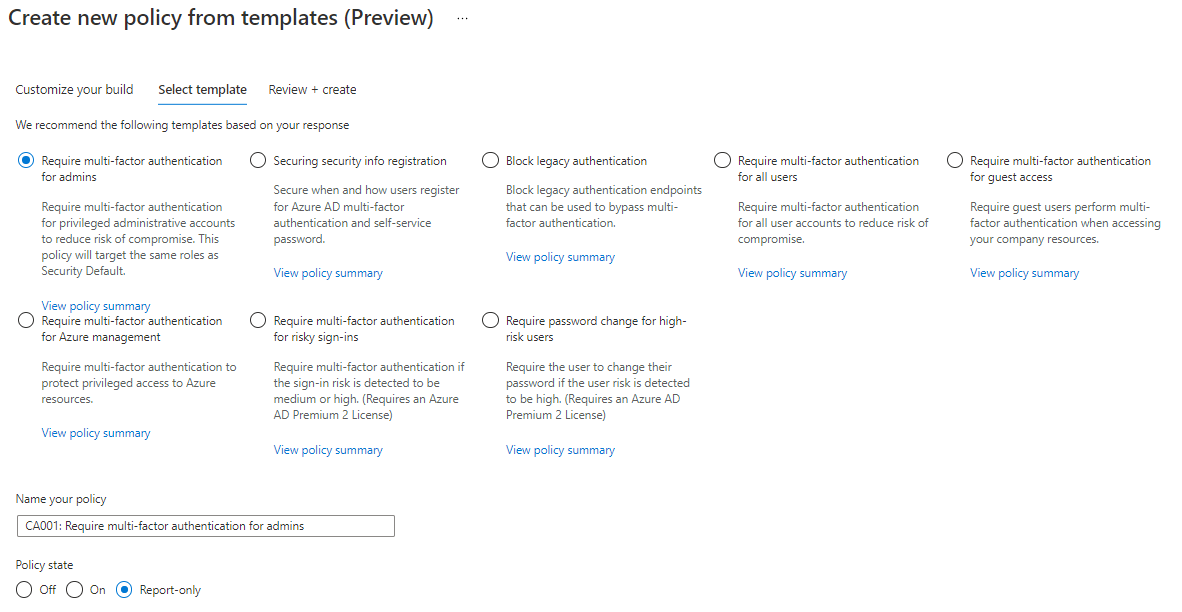Set policy state to Report-only

click(125, 590)
